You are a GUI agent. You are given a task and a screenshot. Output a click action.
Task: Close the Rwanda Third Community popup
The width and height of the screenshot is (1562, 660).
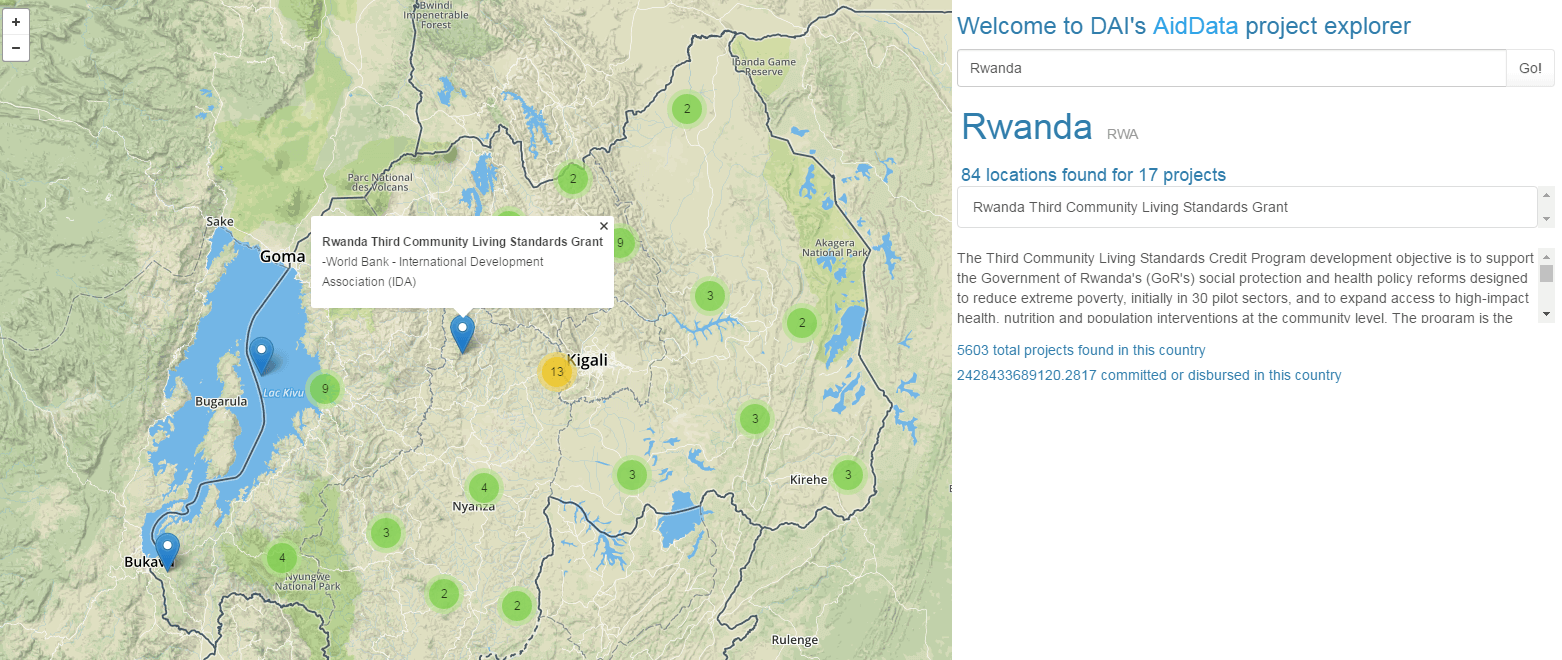point(604,226)
